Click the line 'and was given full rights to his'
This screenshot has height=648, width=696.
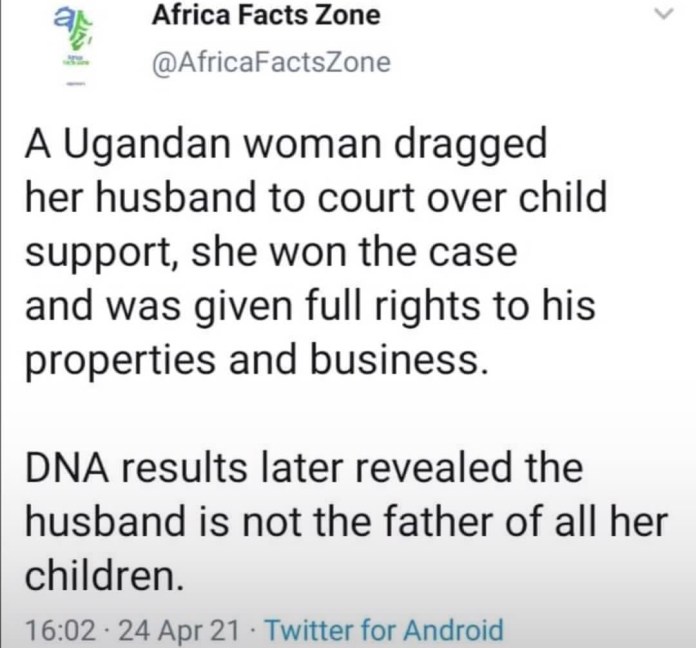[x=310, y=307]
